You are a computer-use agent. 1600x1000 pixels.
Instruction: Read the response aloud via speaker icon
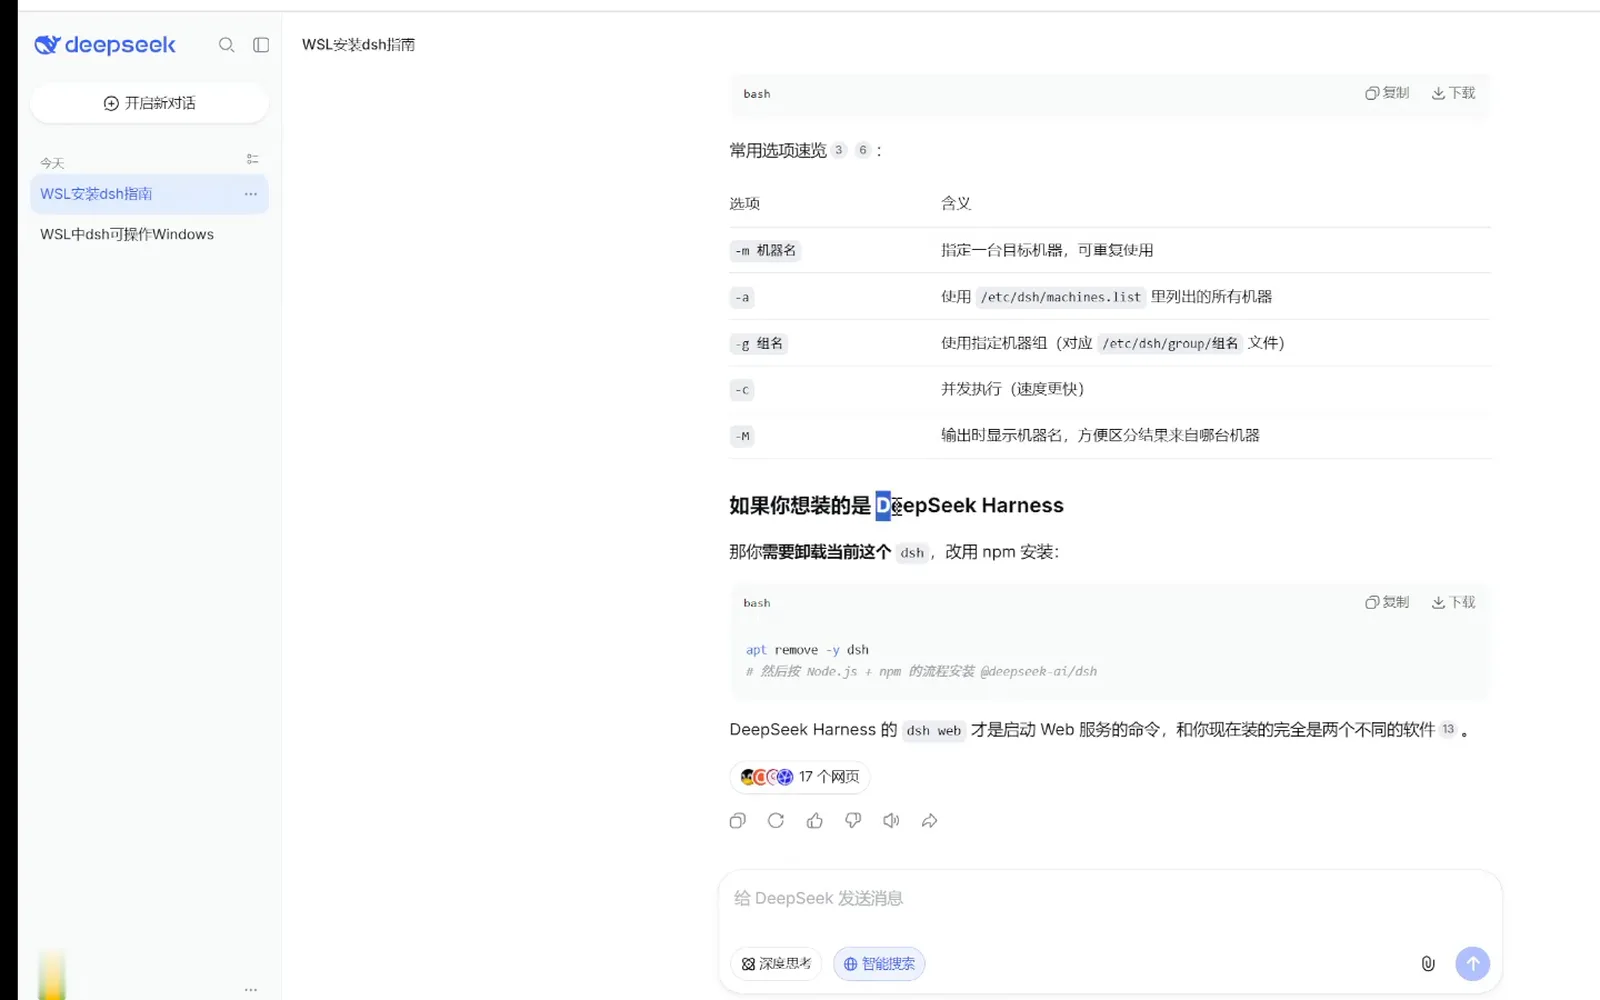click(891, 821)
